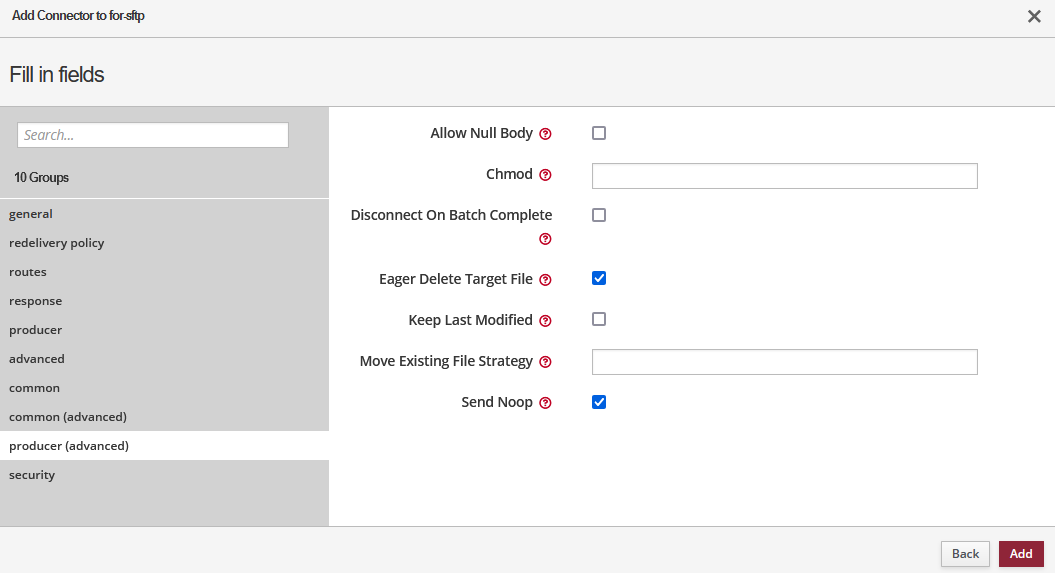Check Disconnect On Batch Complete option

599,215
